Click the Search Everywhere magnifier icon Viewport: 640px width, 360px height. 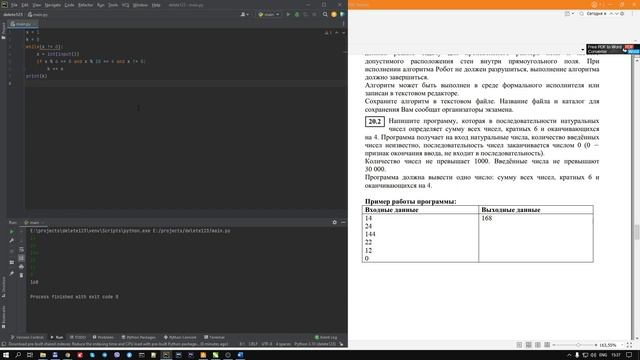click(325, 14)
